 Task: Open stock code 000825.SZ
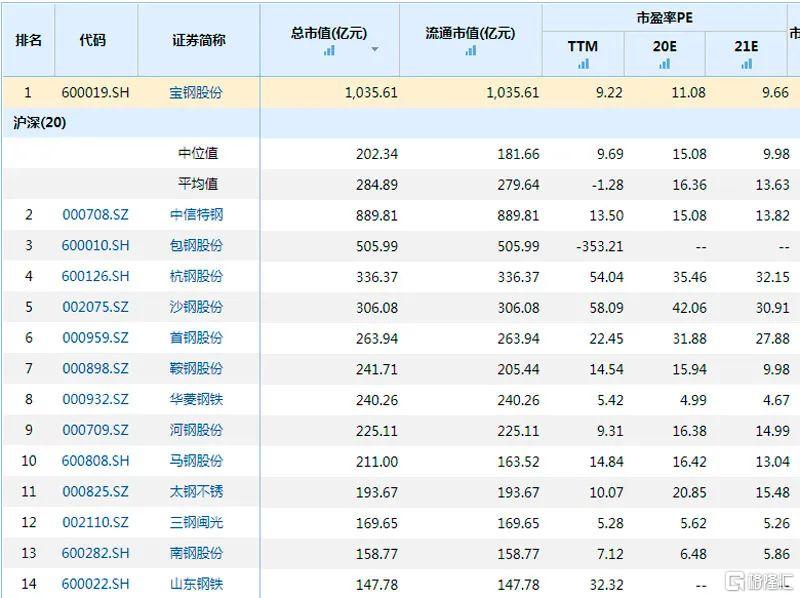[95, 491]
